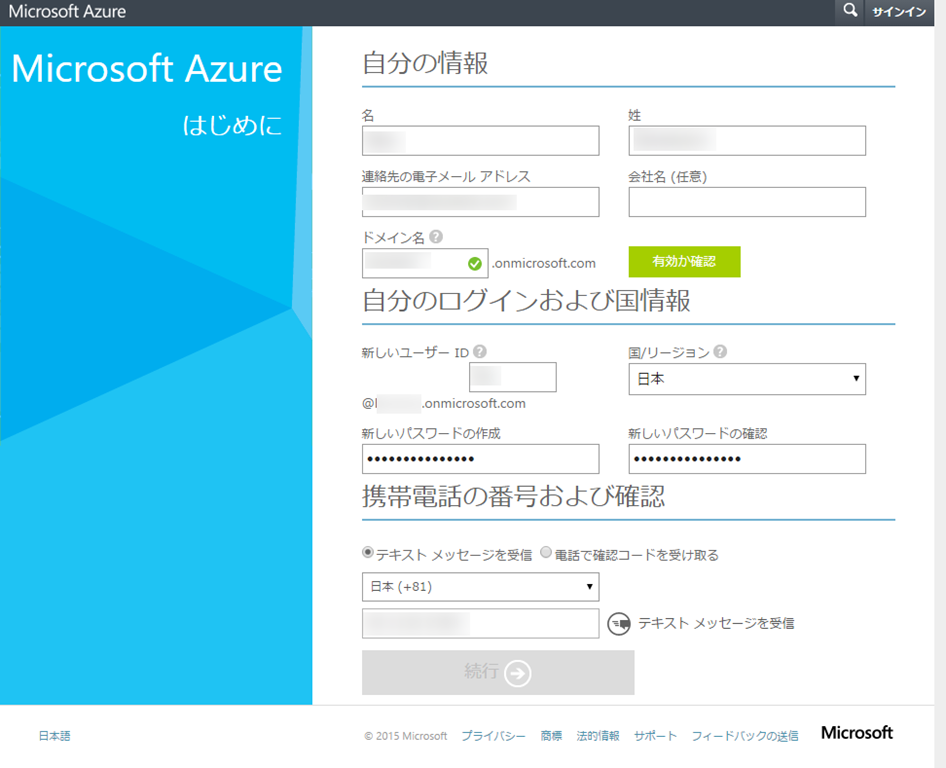The image size is (946, 768).
Task: Click the arrow icon on 続行 button
Action: tap(518, 673)
